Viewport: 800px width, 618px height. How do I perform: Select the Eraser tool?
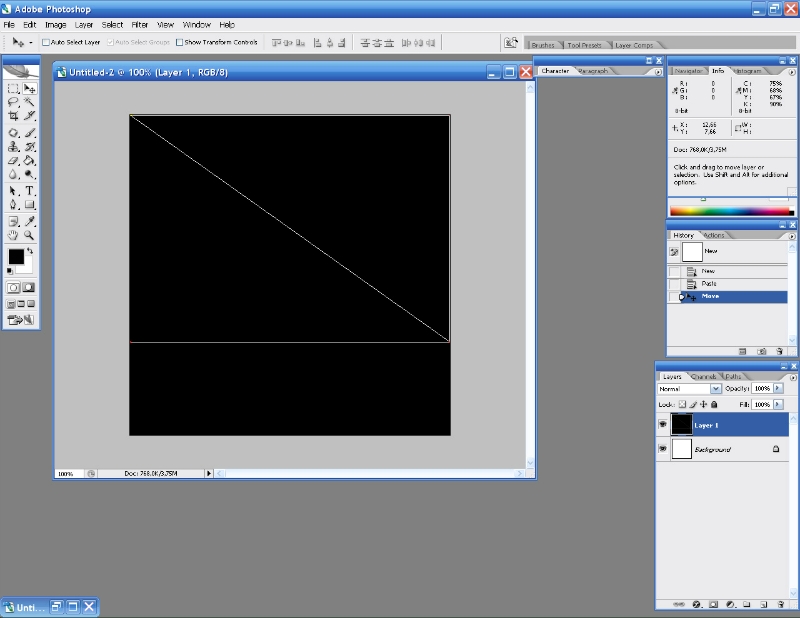point(14,160)
